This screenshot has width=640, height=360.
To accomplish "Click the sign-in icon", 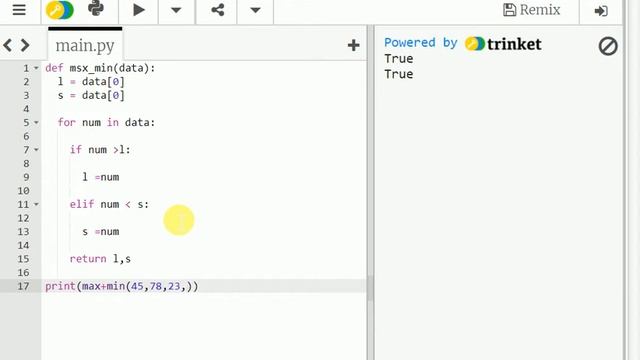I will [601, 11].
